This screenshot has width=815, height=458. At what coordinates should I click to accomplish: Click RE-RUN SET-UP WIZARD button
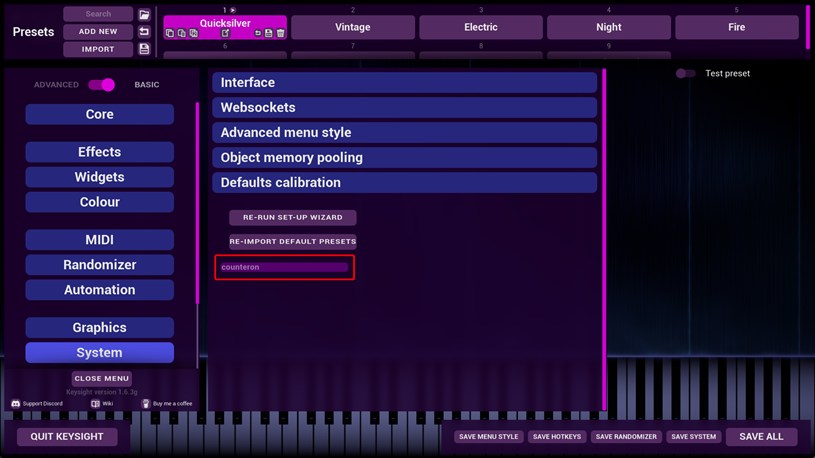pyautogui.click(x=293, y=217)
